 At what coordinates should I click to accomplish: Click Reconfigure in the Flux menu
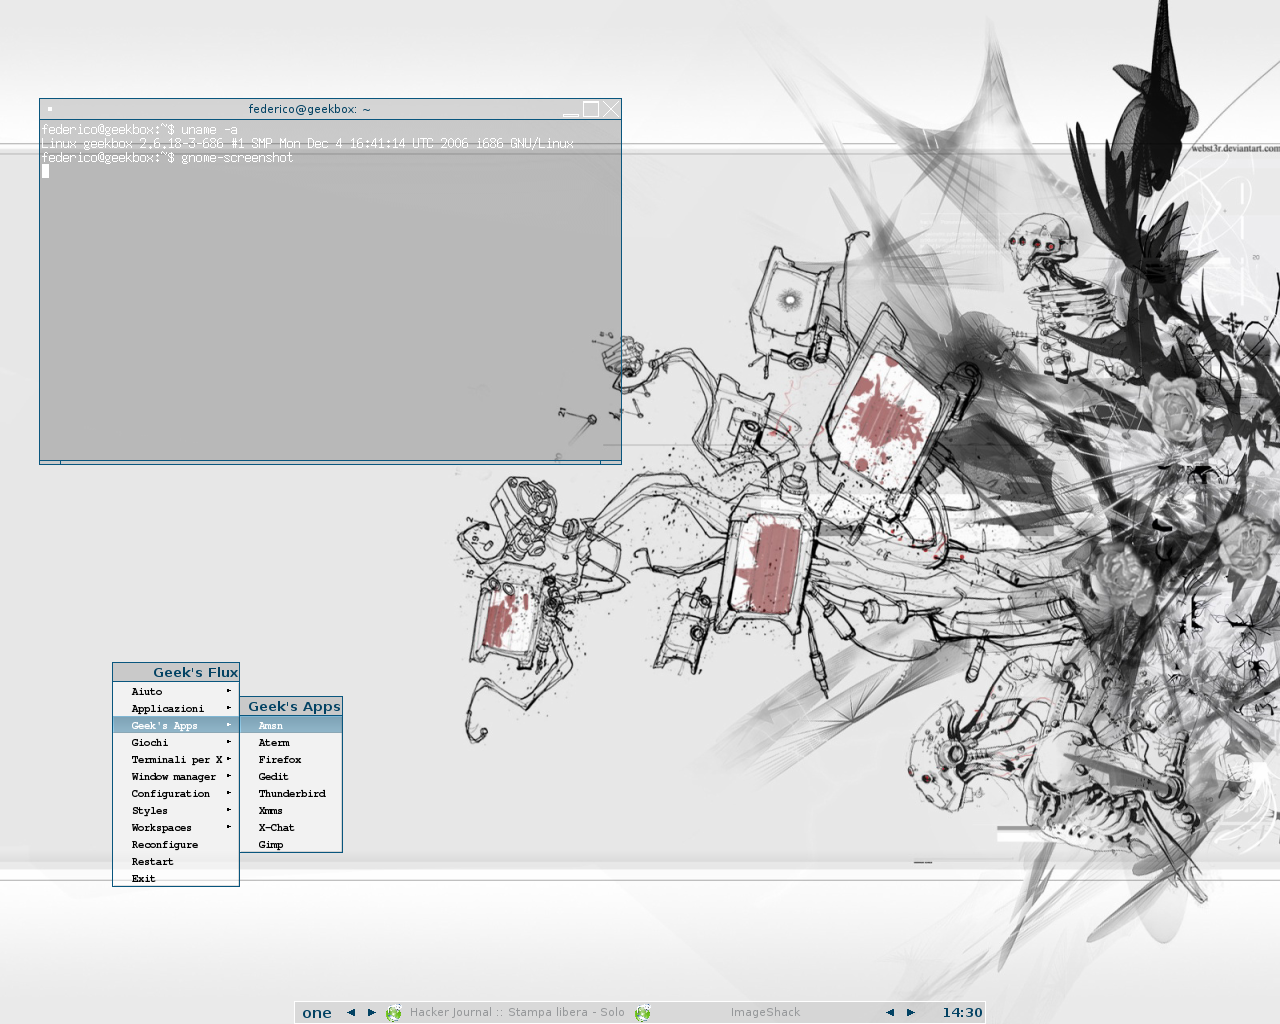176,844
